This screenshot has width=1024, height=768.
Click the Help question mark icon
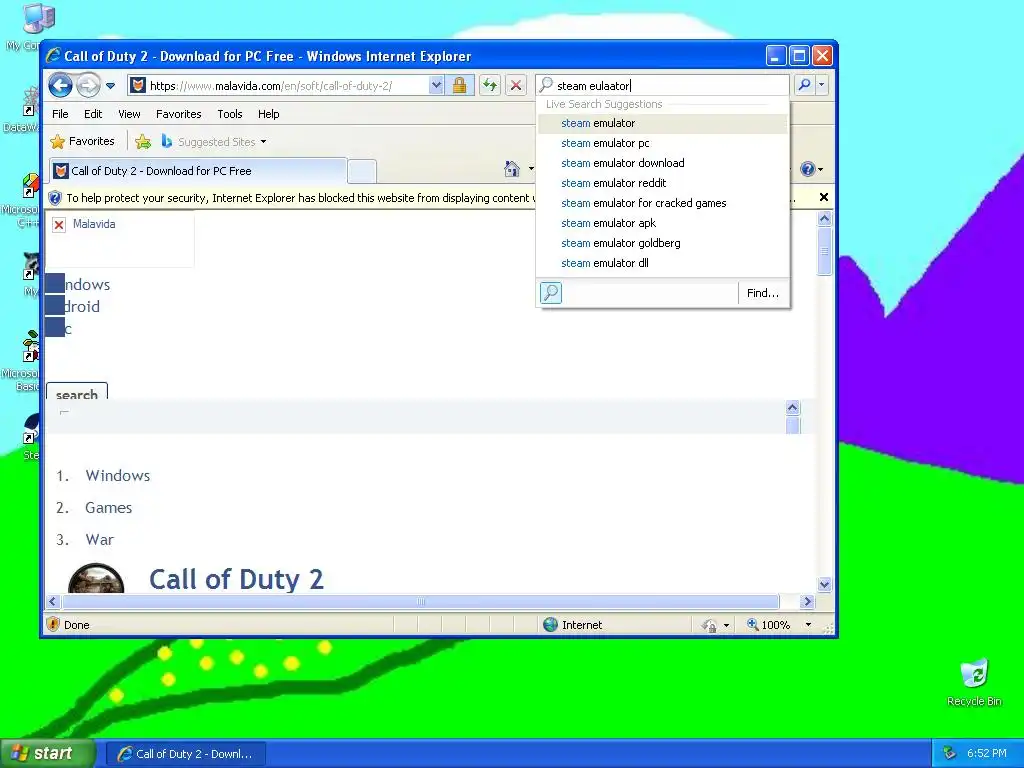(808, 169)
